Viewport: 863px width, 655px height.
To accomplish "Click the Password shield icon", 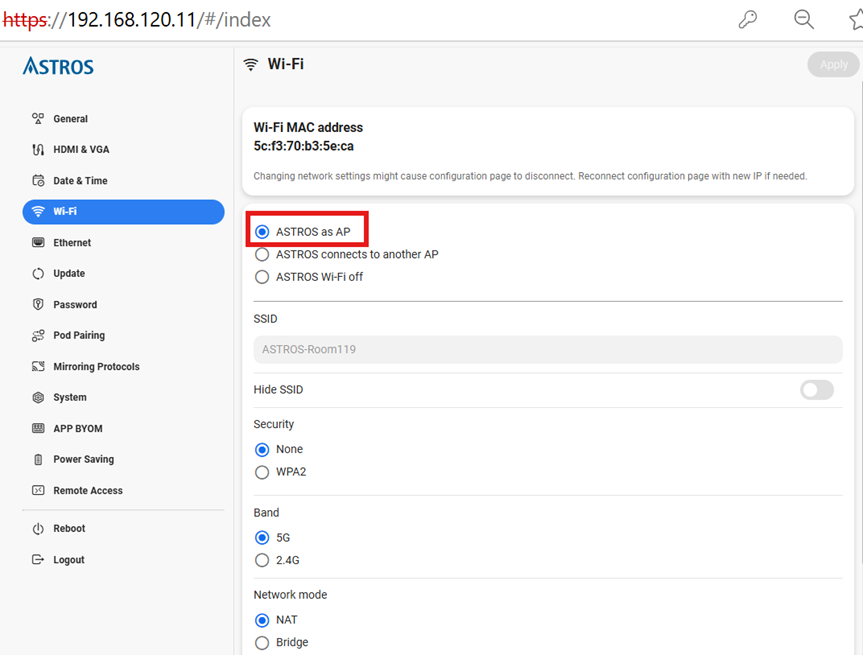I will [38, 305].
